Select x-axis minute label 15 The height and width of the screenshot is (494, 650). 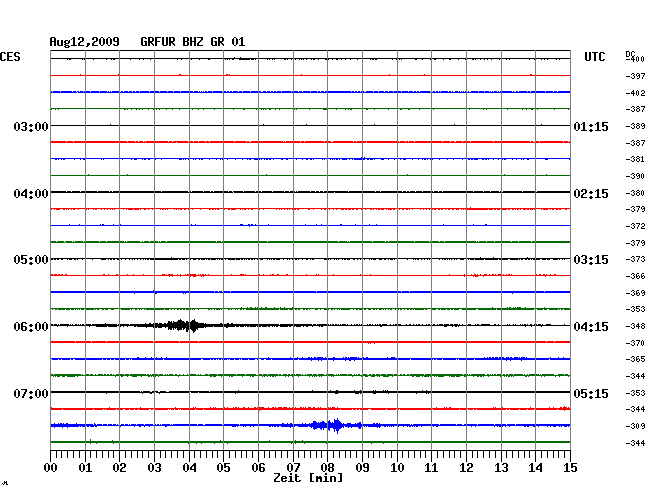point(570,467)
